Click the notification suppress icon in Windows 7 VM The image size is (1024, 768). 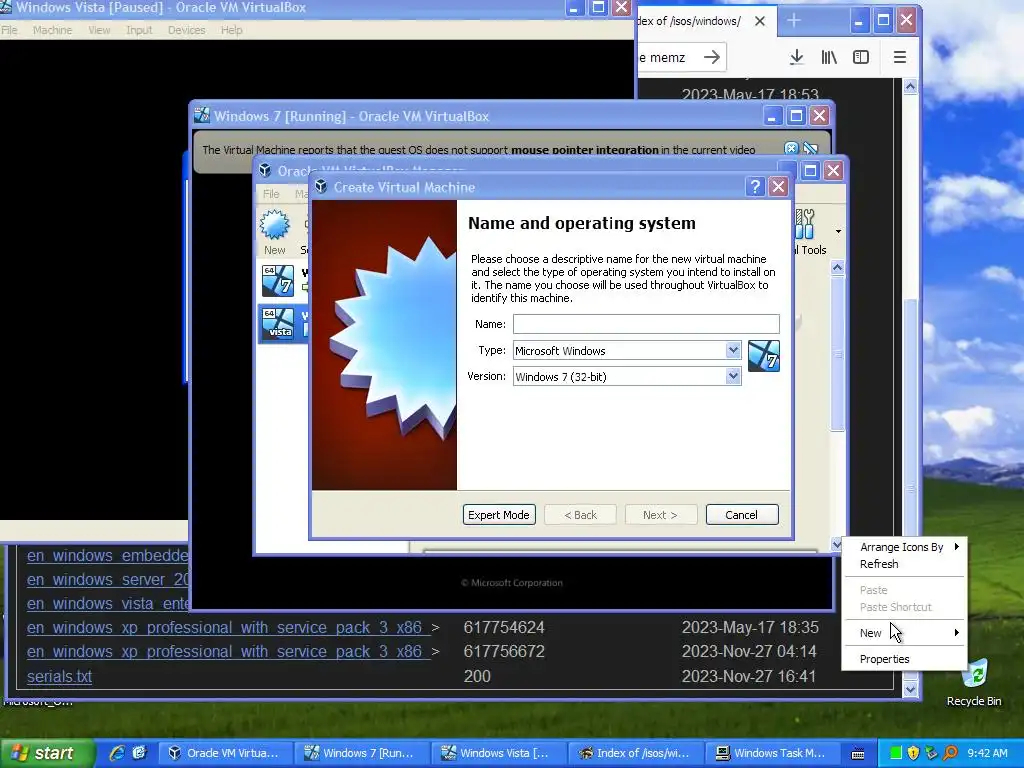coord(810,149)
